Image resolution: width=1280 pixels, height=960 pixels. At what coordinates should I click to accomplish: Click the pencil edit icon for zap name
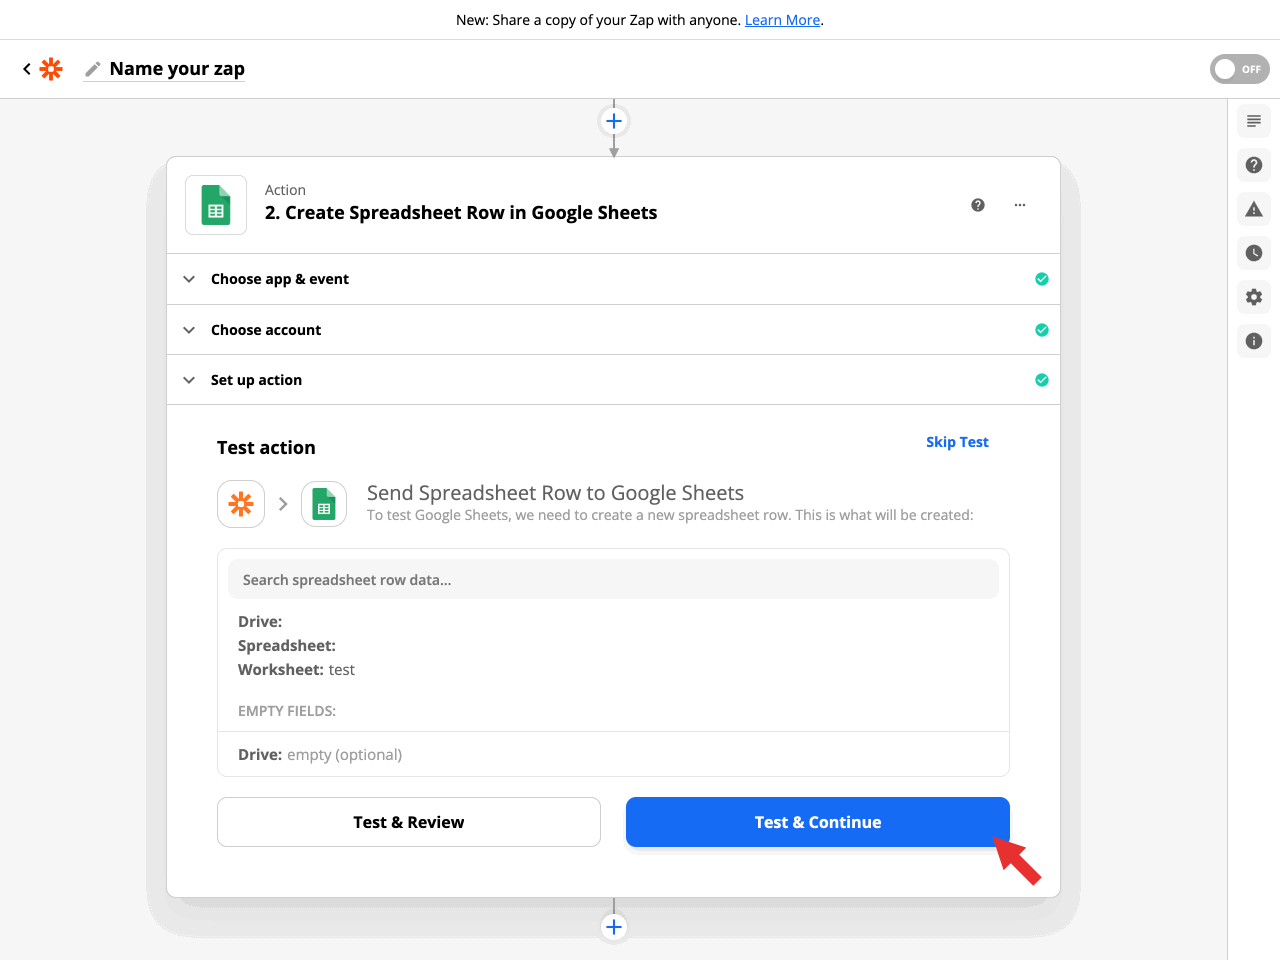click(93, 69)
